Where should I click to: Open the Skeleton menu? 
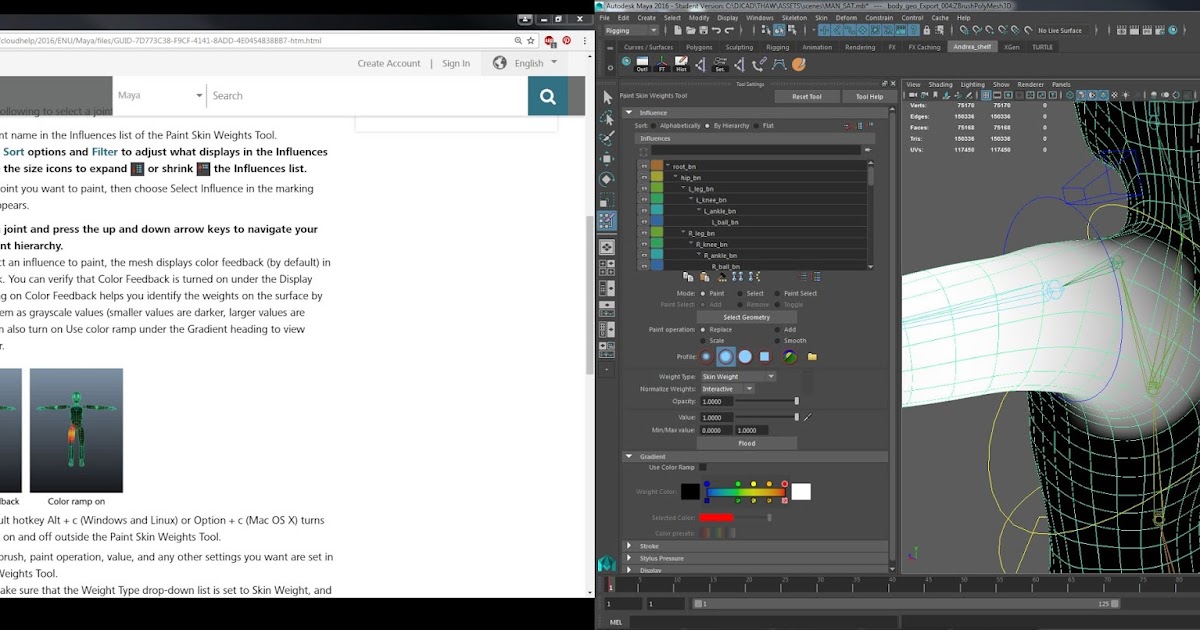(794, 18)
